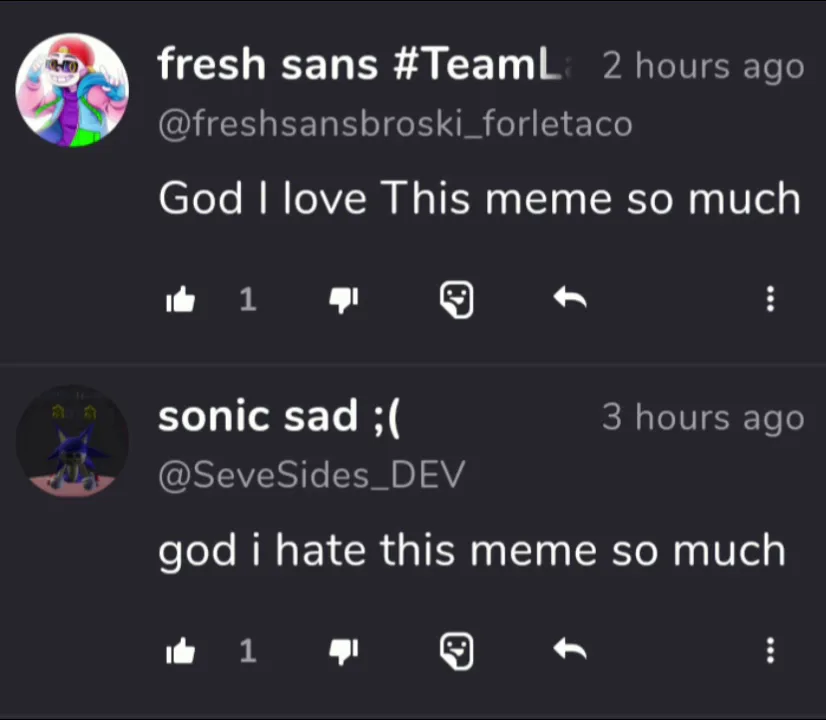Viewport: 826px width, 720px height.
Task: Open reaction picker on fresh sans's comment
Action: (456, 299)
